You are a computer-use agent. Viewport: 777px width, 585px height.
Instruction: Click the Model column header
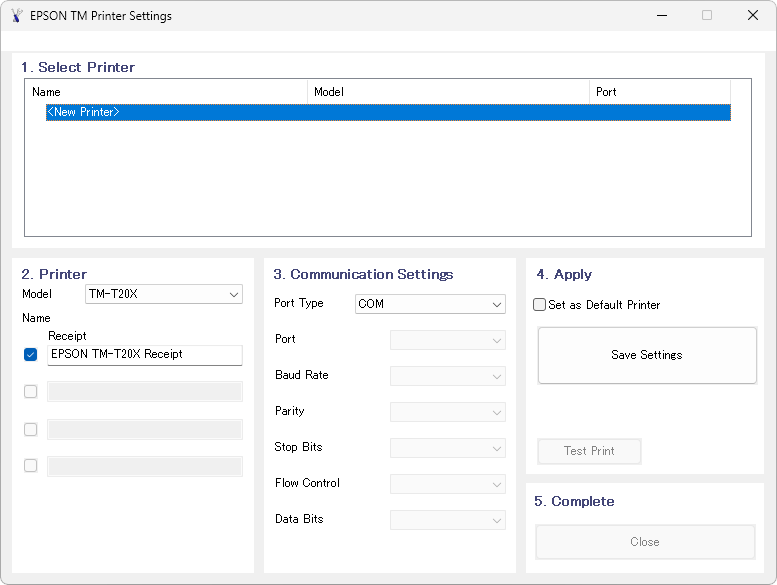(x=448, y=92)
